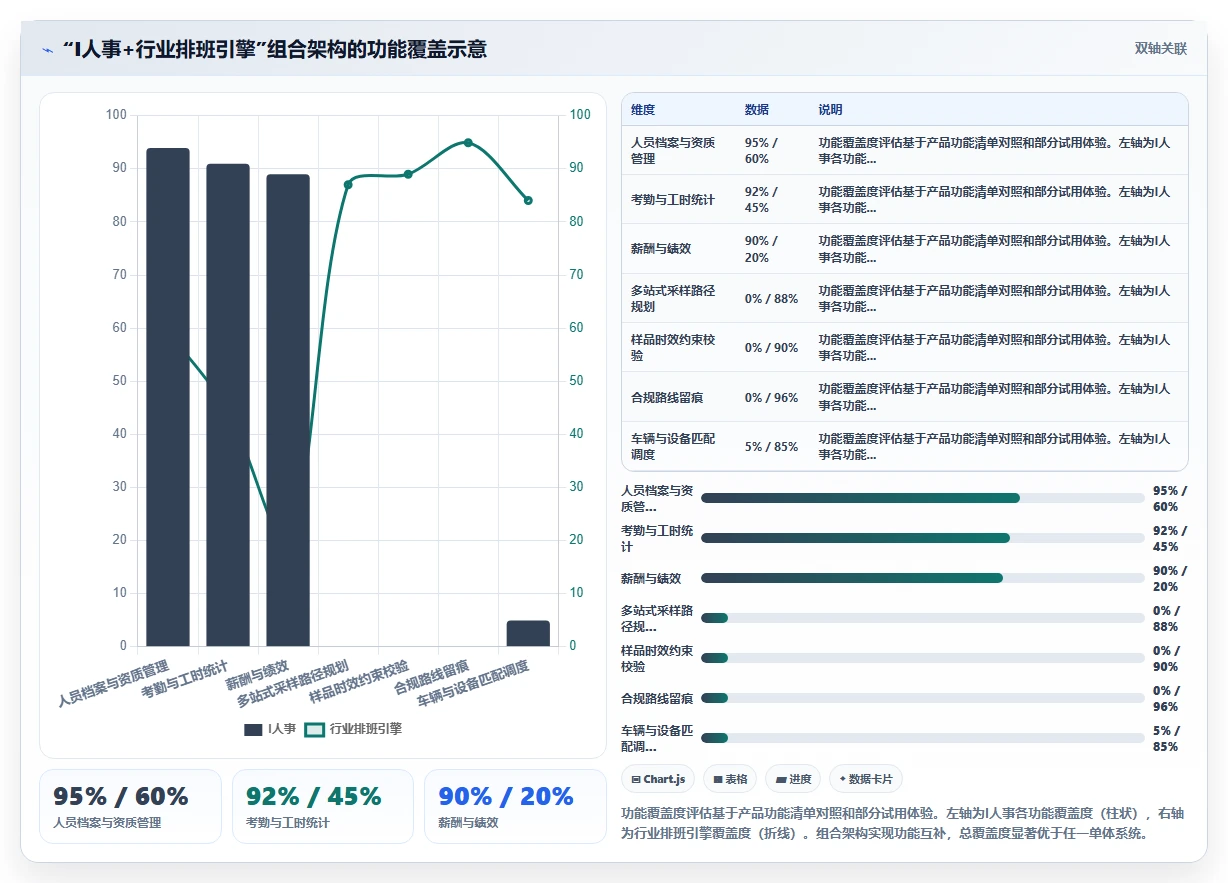Click the table value 0% / 90%
Screen dimensions: 1228x883
pyautogui.click(x=771, y=347)
